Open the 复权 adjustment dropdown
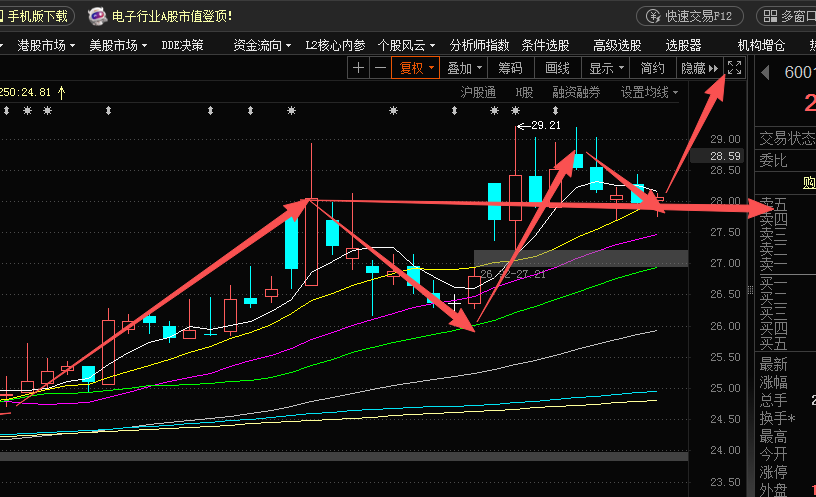 tap(416, 68)
